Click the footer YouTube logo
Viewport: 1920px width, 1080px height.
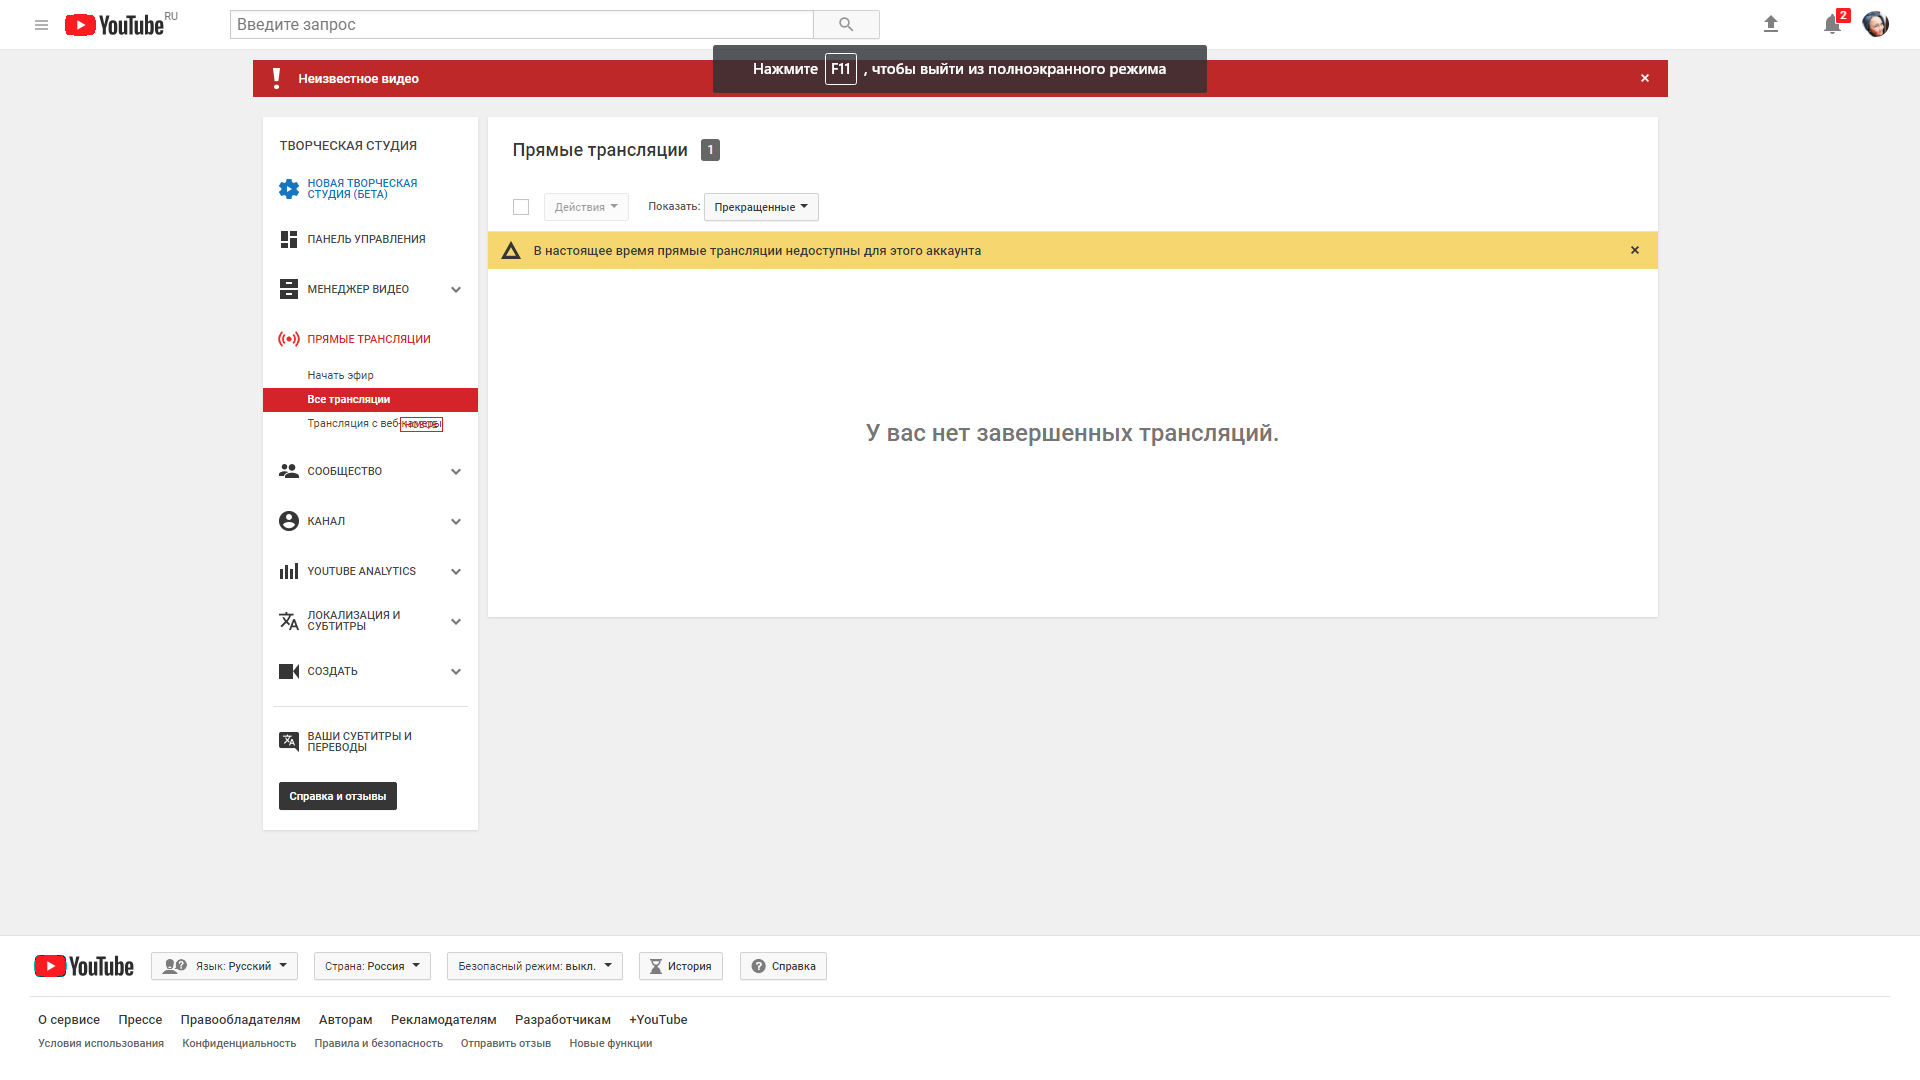[x=84, y=966]
